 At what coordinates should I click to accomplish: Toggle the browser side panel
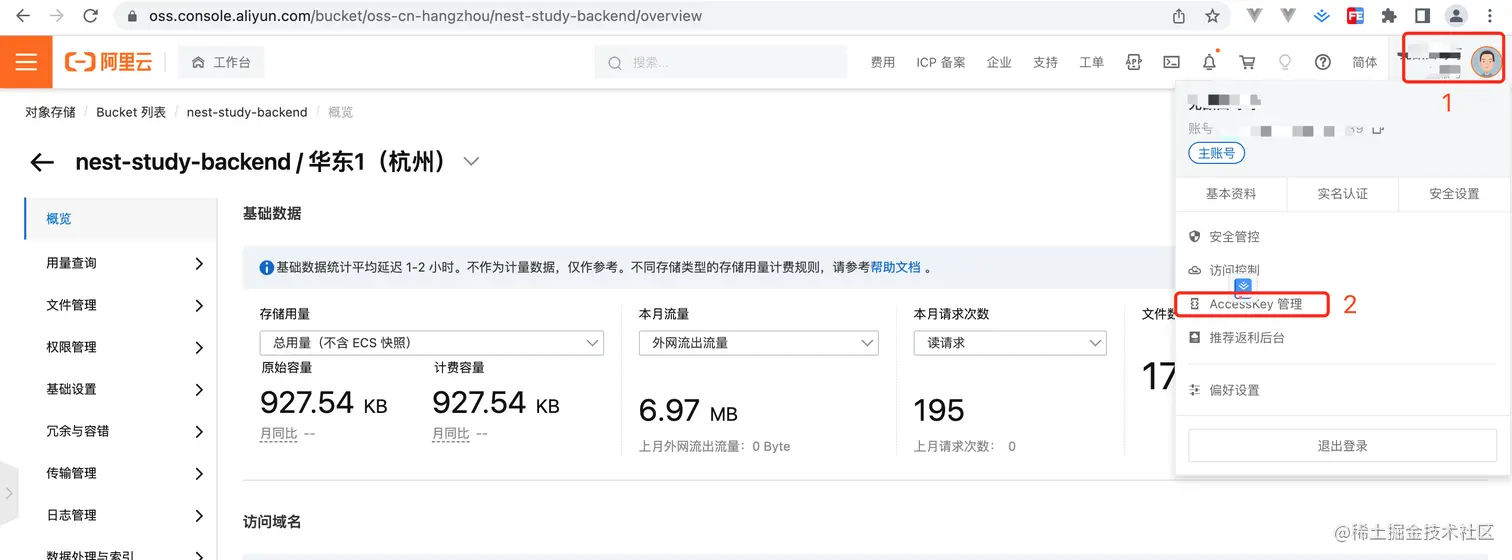pyautogui.click(x=1422, y=16)
